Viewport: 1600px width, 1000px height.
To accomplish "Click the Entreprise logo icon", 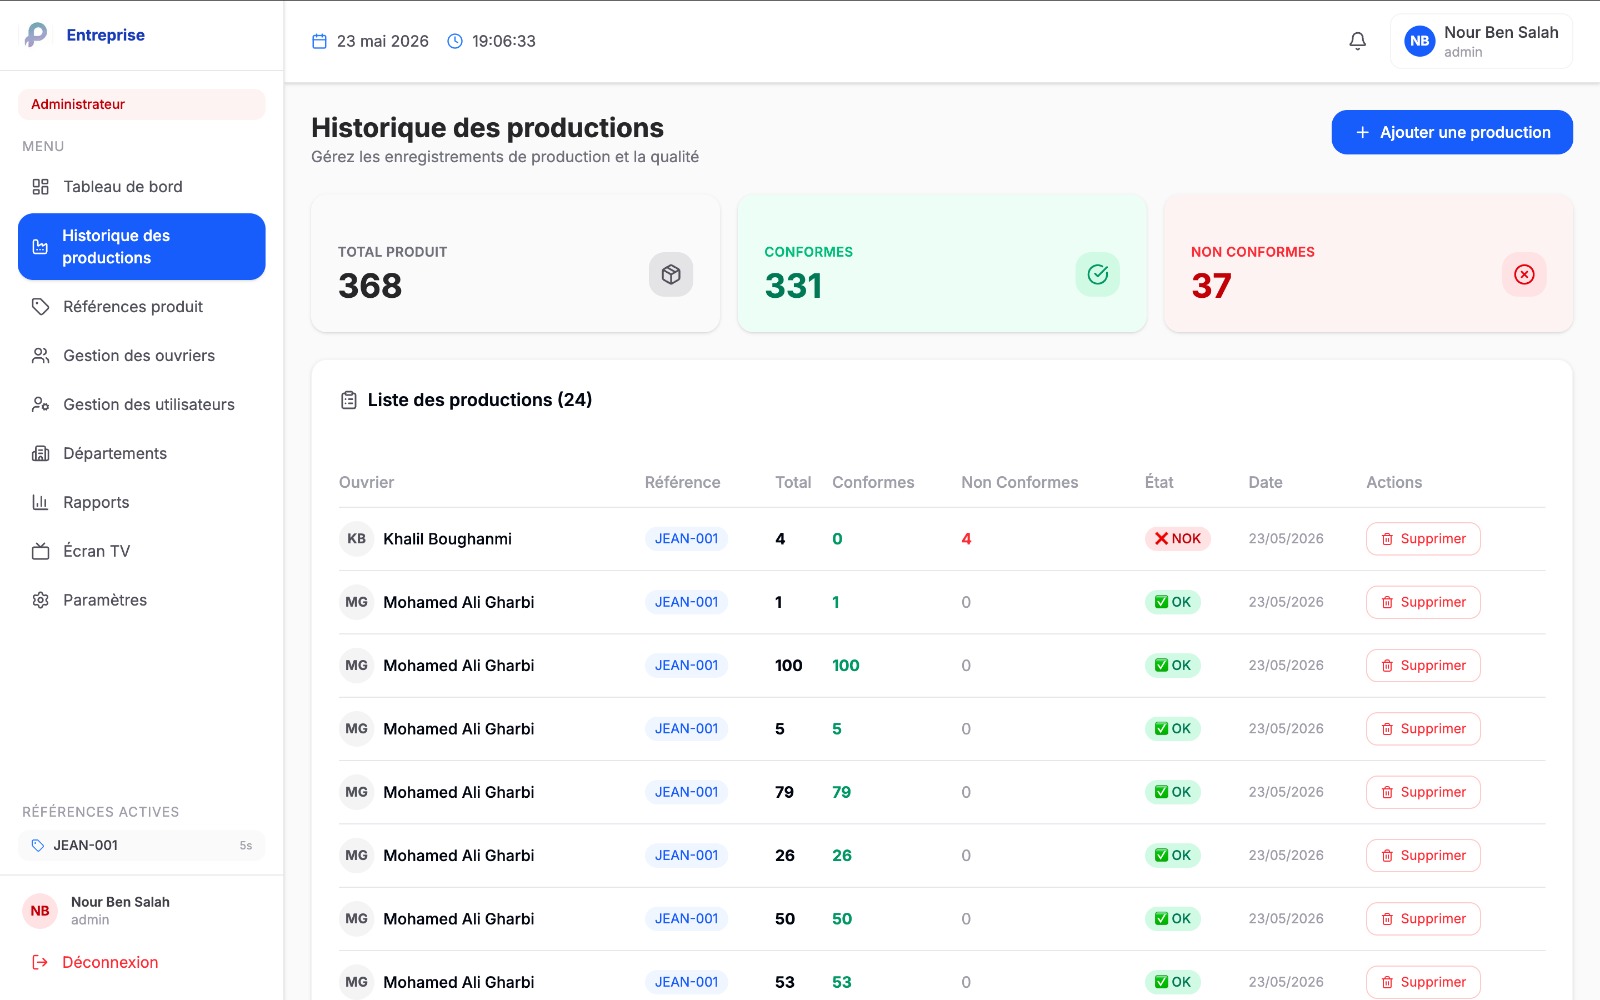I will [x=36, y=35].
